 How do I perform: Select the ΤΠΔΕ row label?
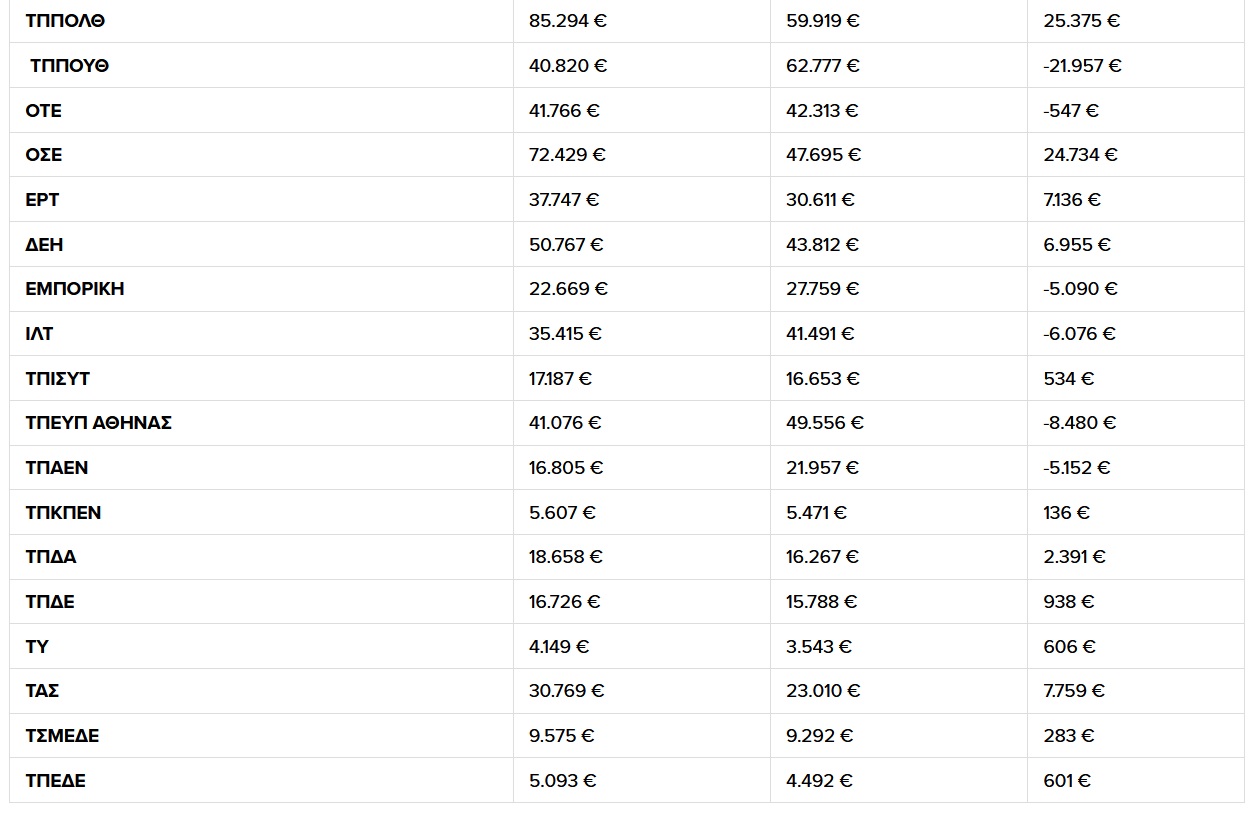tap(50, 602)
